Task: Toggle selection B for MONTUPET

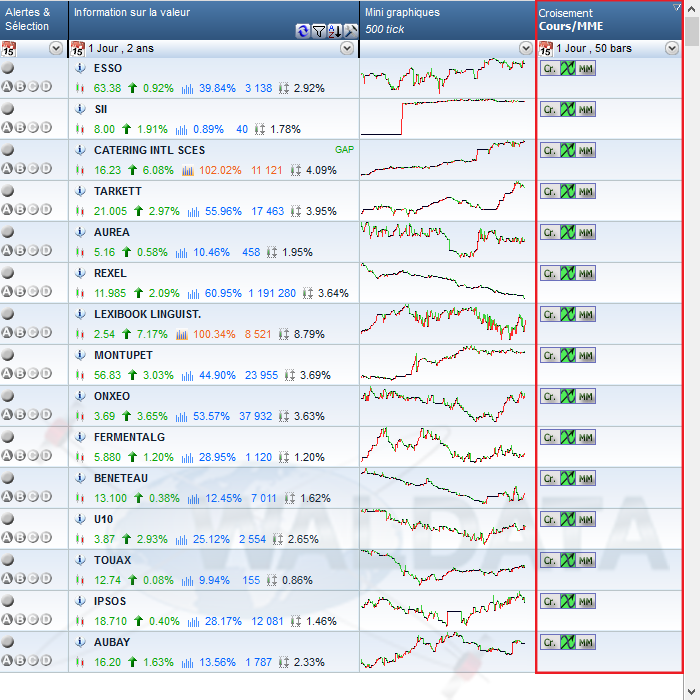Action: [x=20, y=374]
